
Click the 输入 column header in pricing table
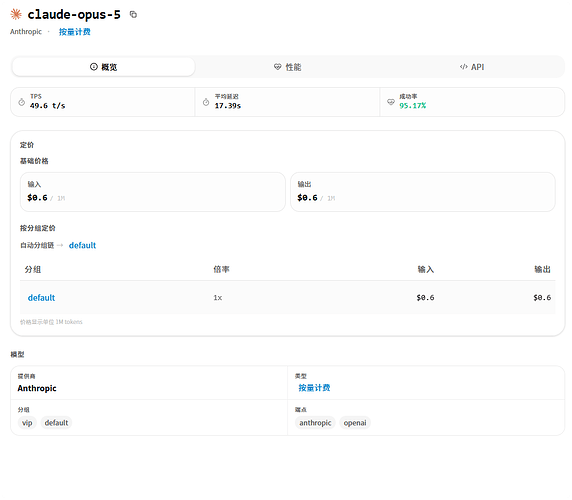(x=426, y=270)
